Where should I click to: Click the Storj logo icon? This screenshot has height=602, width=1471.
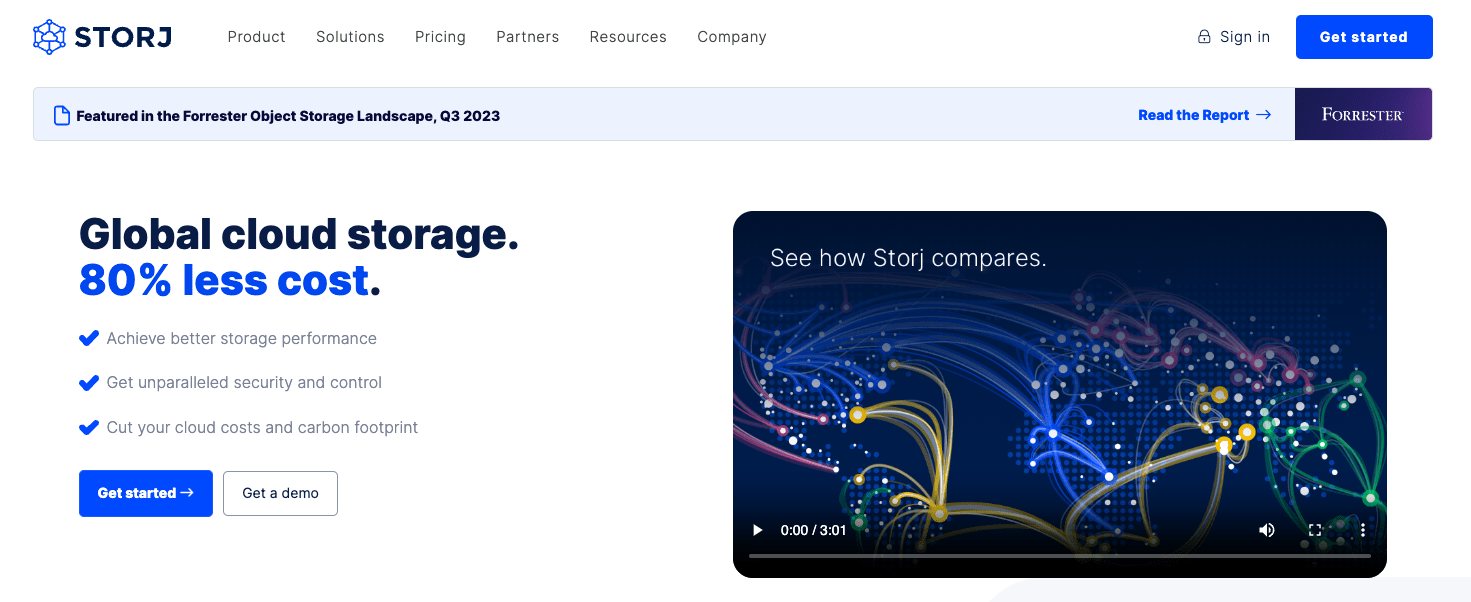49,37
